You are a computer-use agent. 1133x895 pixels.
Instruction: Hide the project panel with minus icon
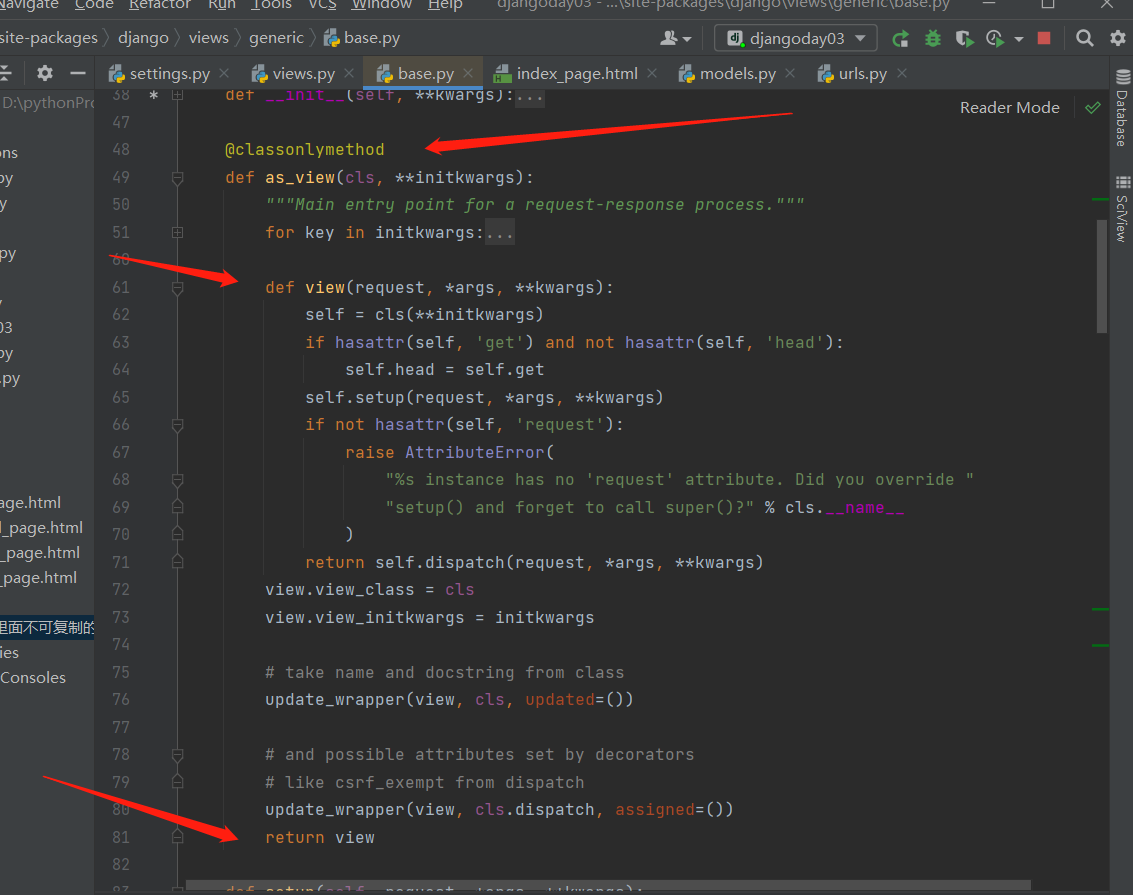(77, 73)
